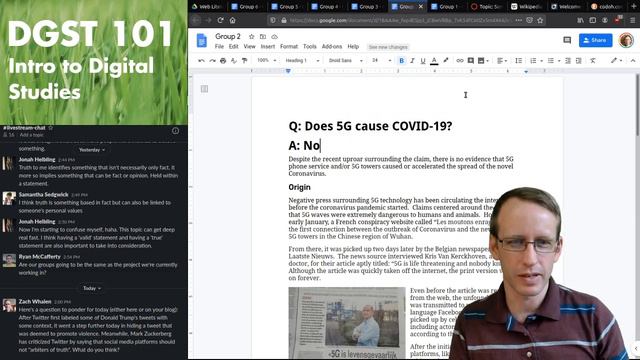Pick the highlight color pen tool
640x360 pixels.
coord(446,60)
